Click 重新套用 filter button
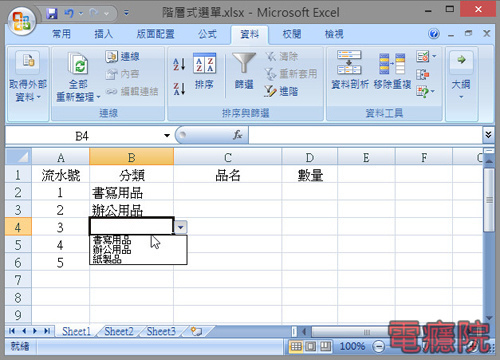This screenshot has width=500, height=360. point(291,74)
